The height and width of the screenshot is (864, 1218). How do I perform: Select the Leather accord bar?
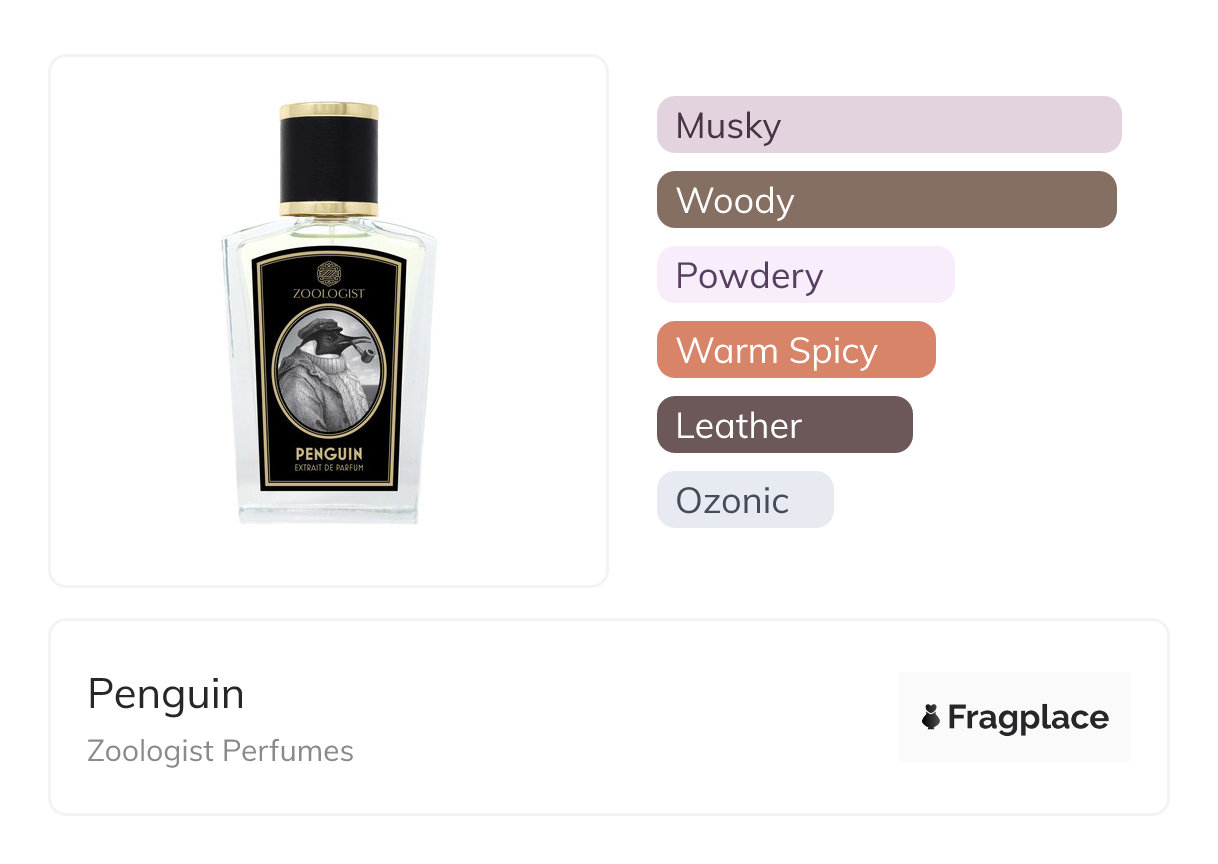[784, 425]
